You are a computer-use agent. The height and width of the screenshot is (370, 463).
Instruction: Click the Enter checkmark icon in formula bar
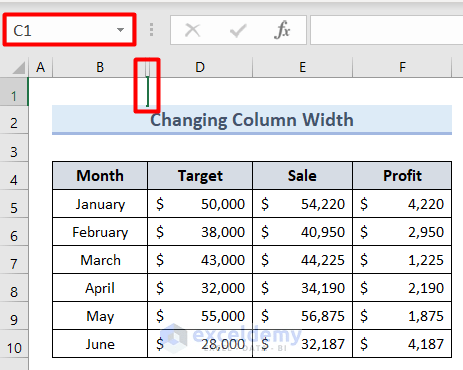[x=238, y=30]
